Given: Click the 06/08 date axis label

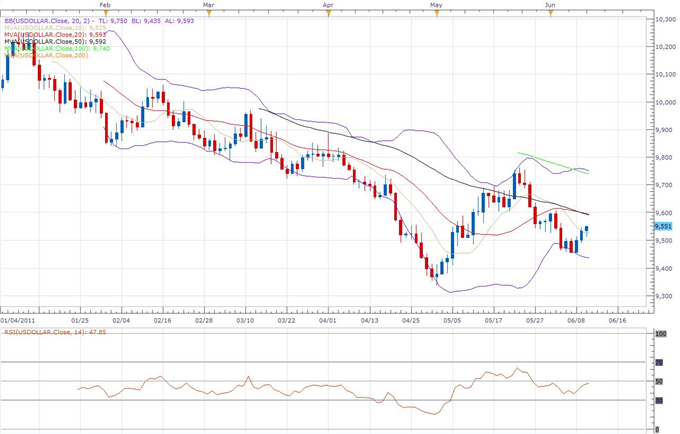Looking at the screenshot, I should pyautogui.click(x=576, y=320).
